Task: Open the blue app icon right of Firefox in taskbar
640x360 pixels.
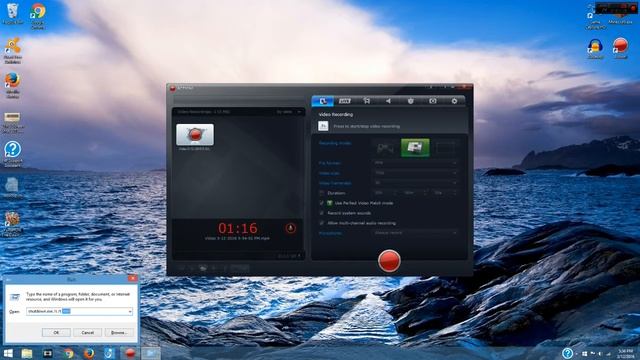Action: [x=109, y=353]
